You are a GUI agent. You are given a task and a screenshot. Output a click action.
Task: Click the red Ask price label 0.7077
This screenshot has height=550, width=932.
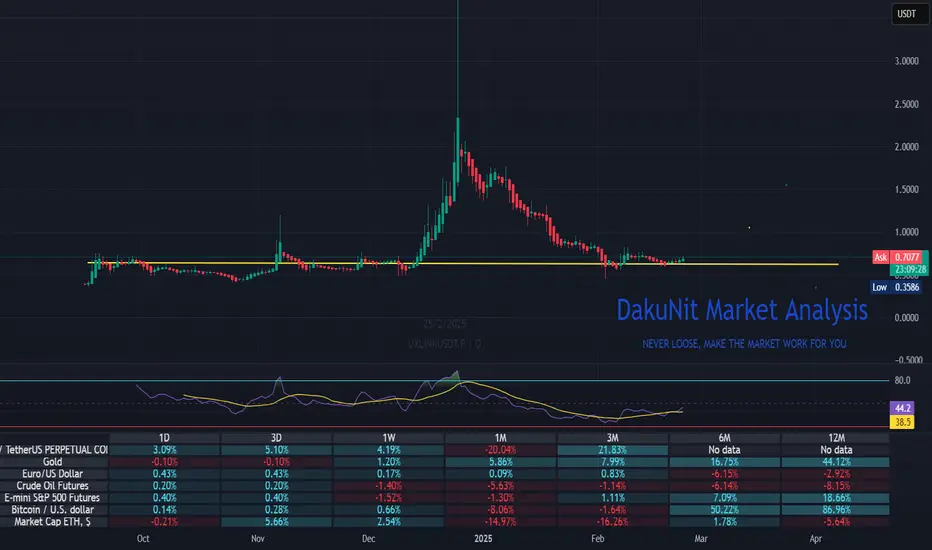[908, 257]
